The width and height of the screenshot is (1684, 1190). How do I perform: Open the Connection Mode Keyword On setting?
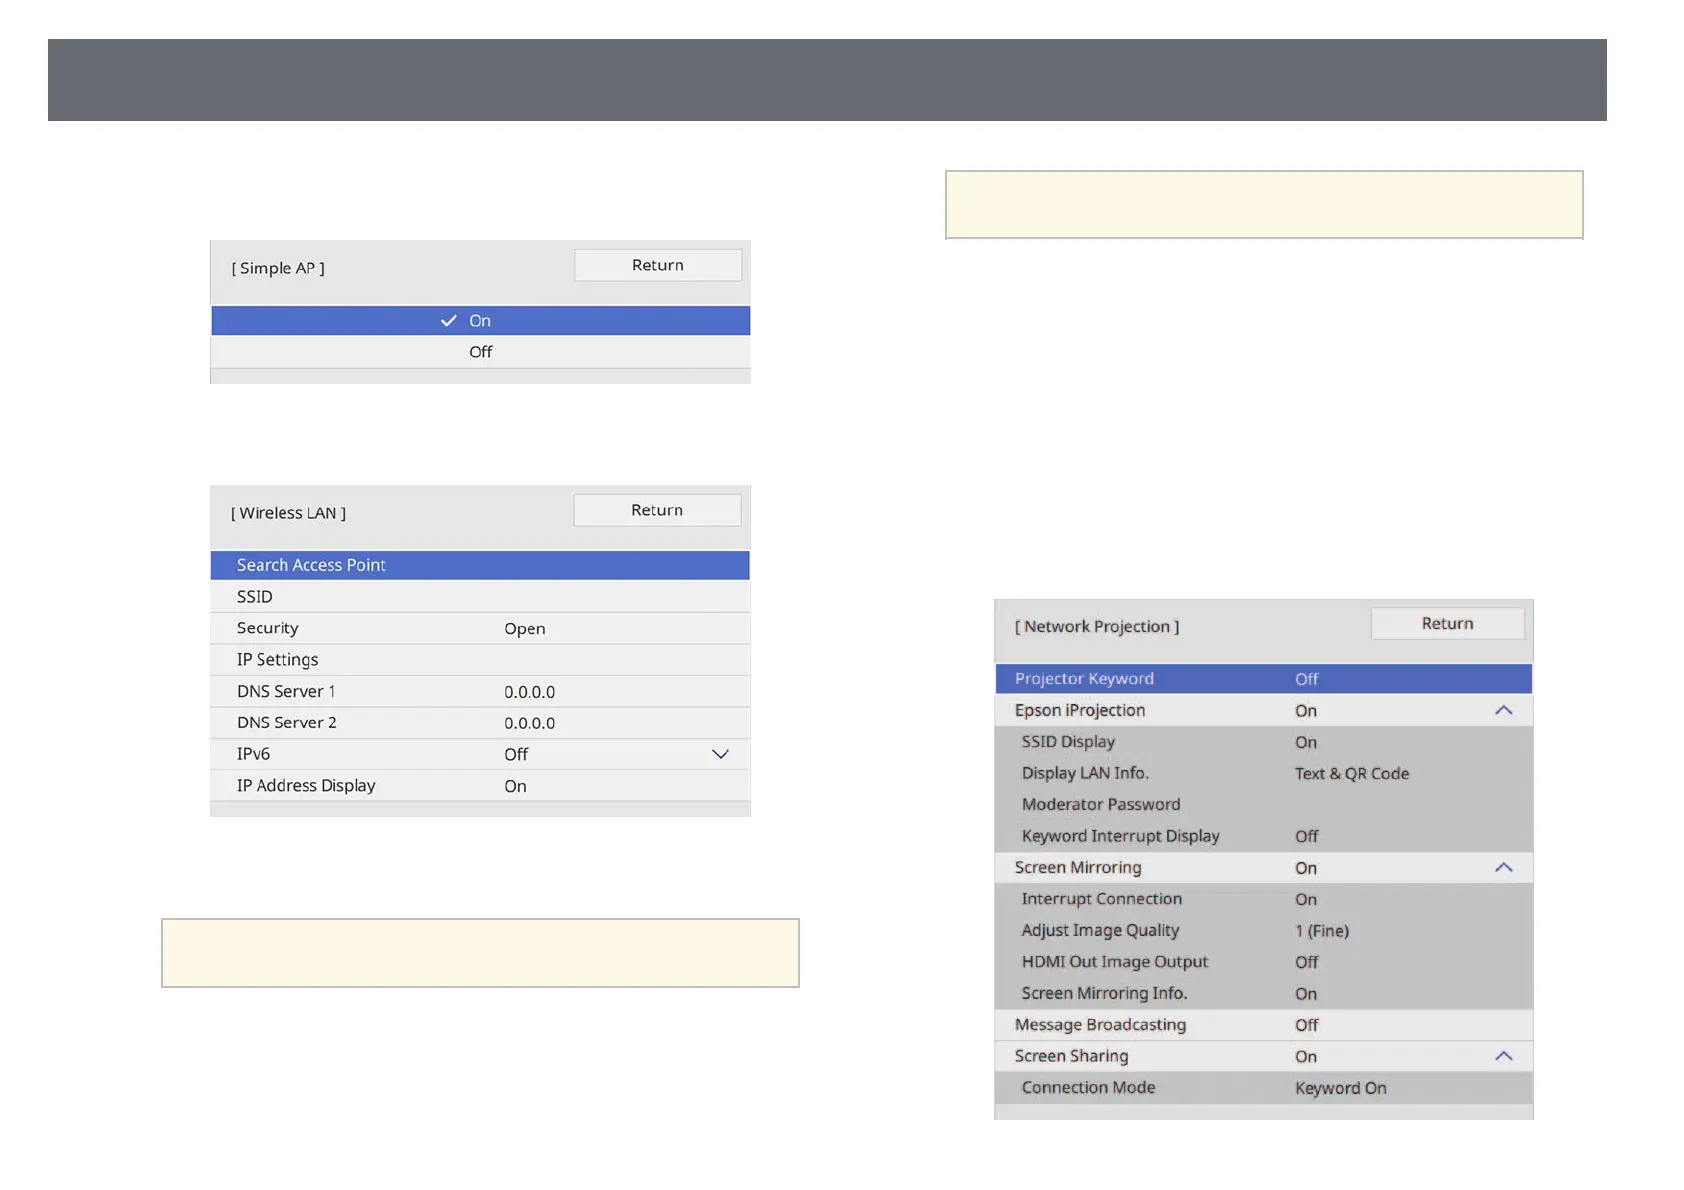coord(1263,1088)
